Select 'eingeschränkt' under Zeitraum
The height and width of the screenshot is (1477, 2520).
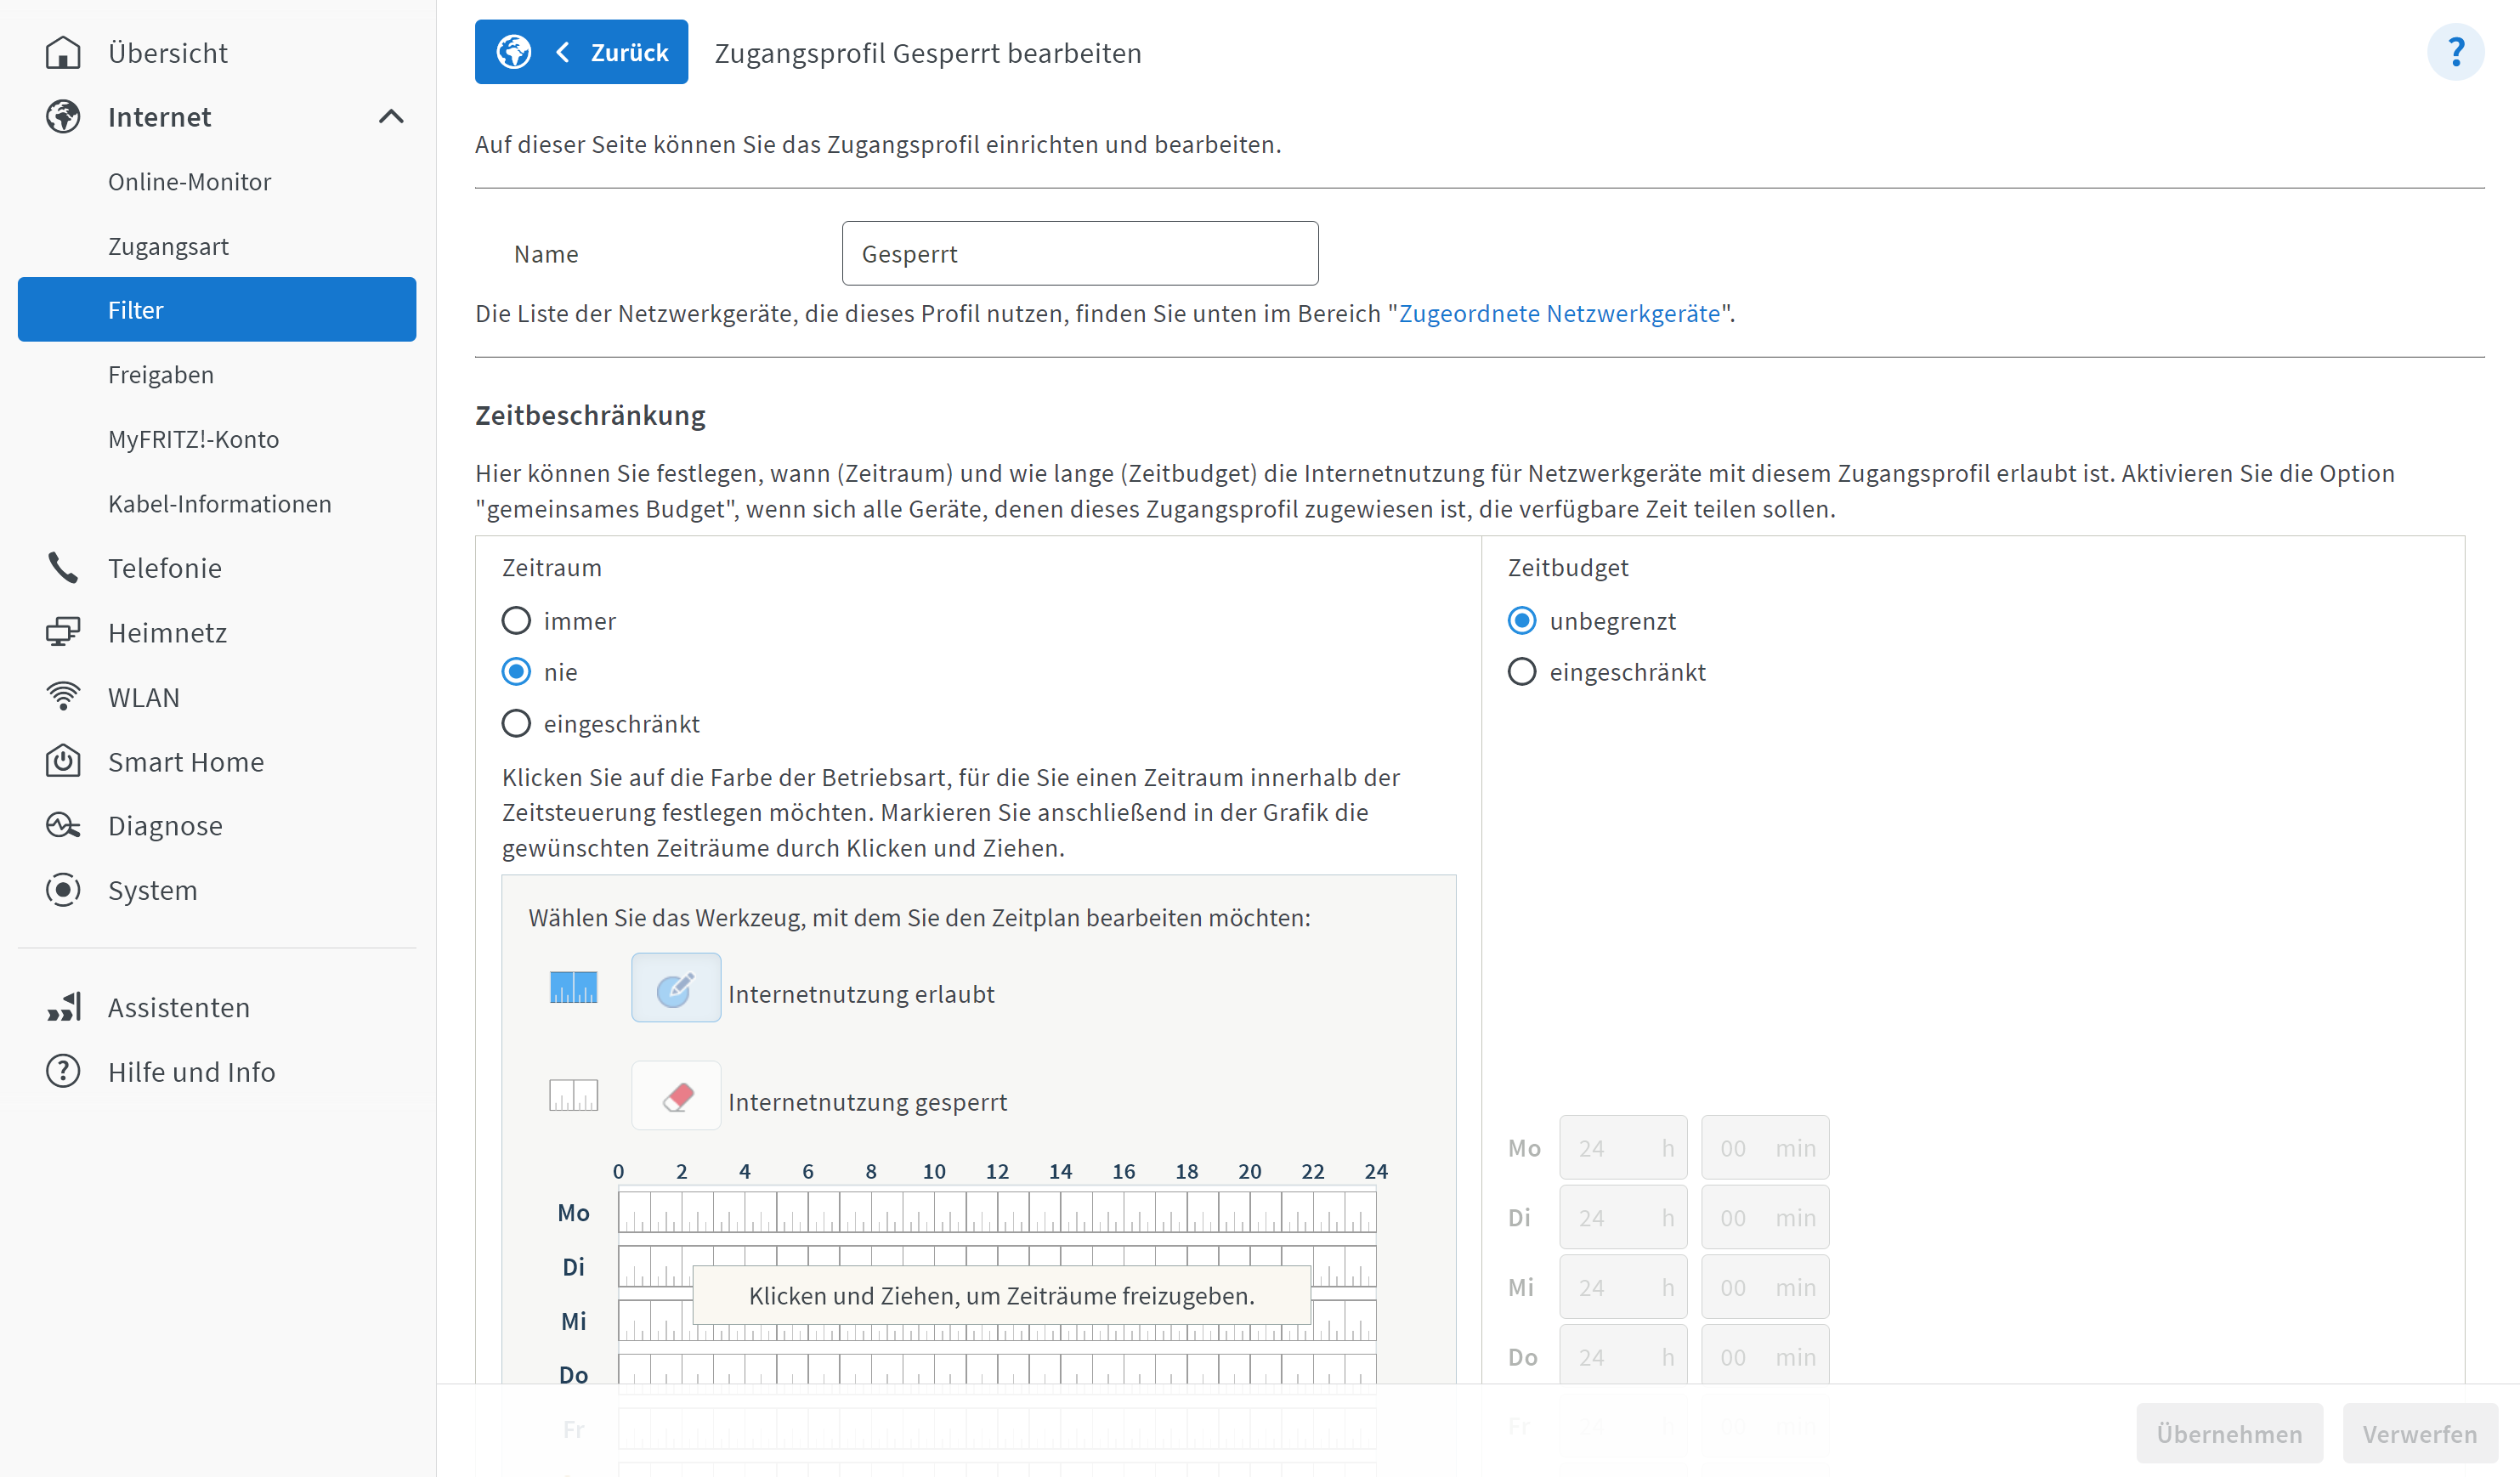tap(516, 723)
